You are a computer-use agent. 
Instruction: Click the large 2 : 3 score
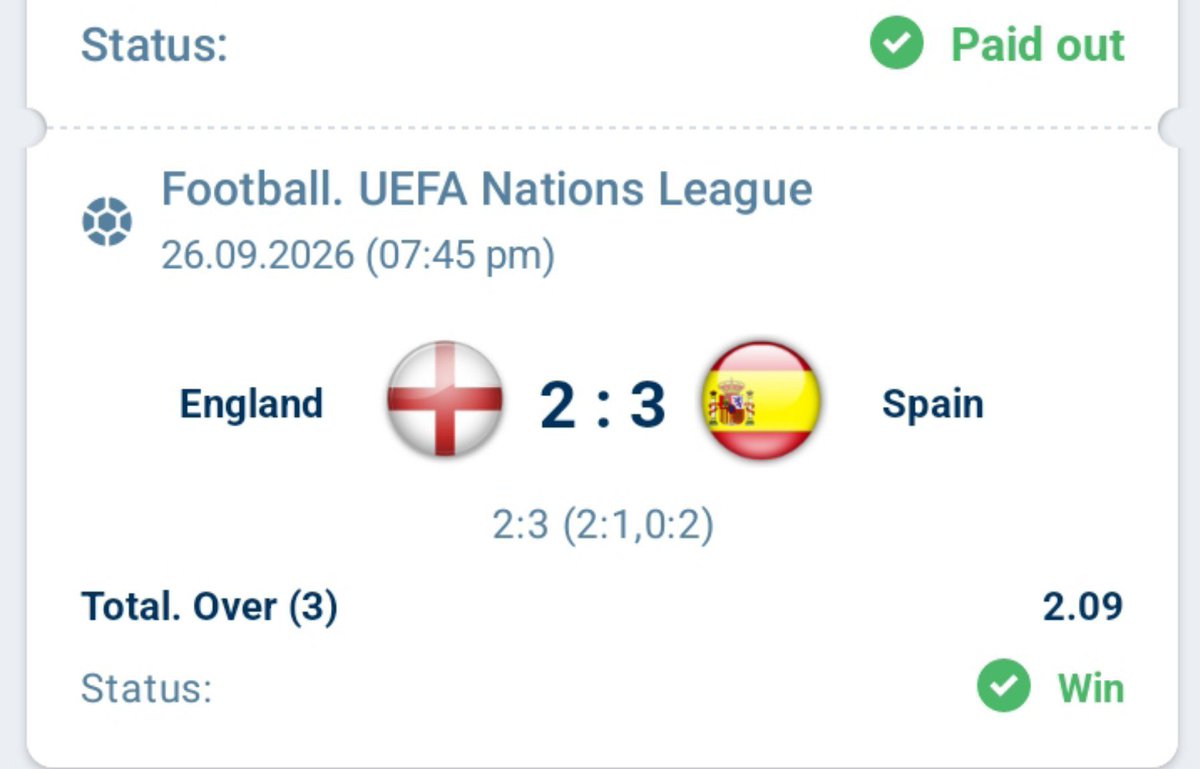point(603,404)
